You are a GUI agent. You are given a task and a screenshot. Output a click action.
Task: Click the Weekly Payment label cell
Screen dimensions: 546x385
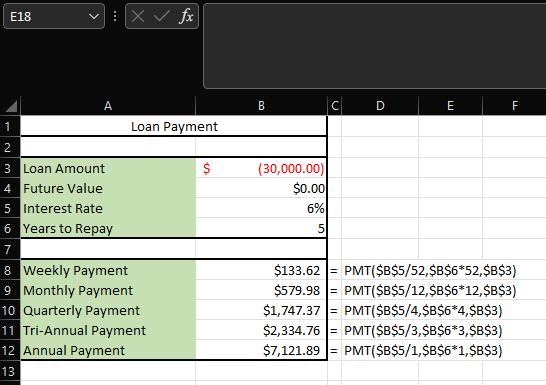pyautogui.click(x=108, y=270)
